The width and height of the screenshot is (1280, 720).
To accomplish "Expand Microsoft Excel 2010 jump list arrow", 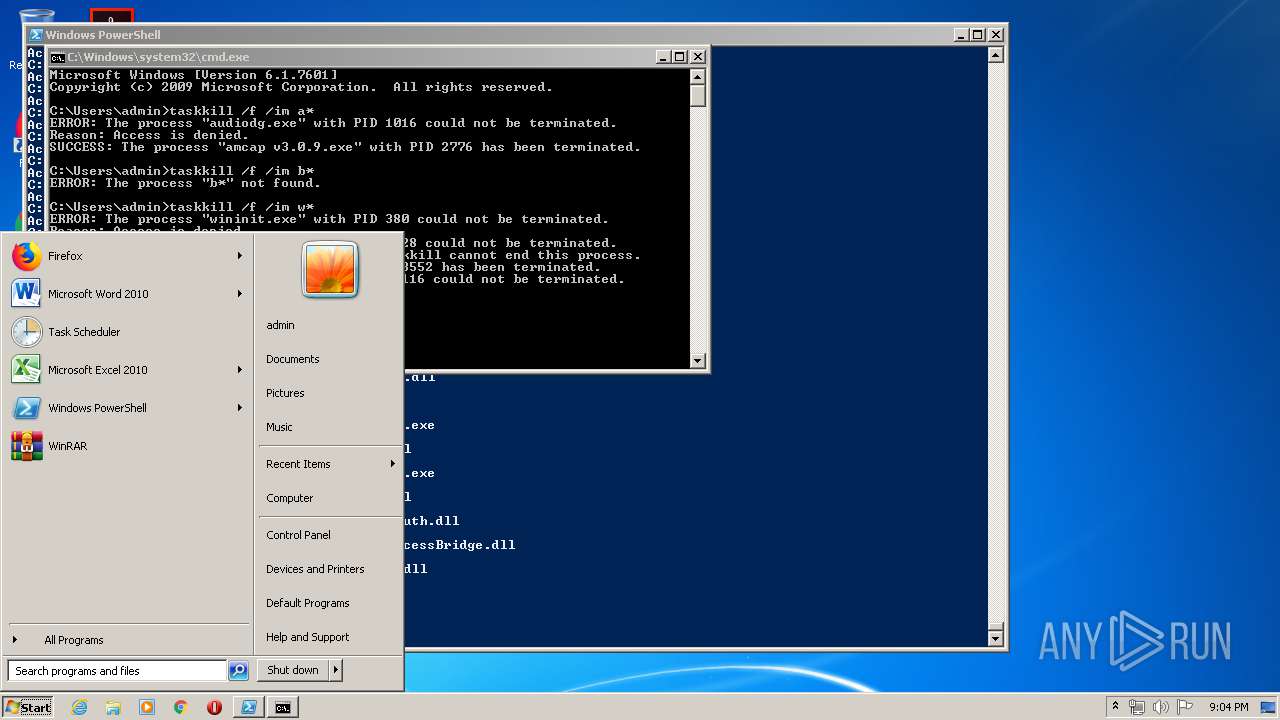I will pyautogui.click(x=240, y=370).
